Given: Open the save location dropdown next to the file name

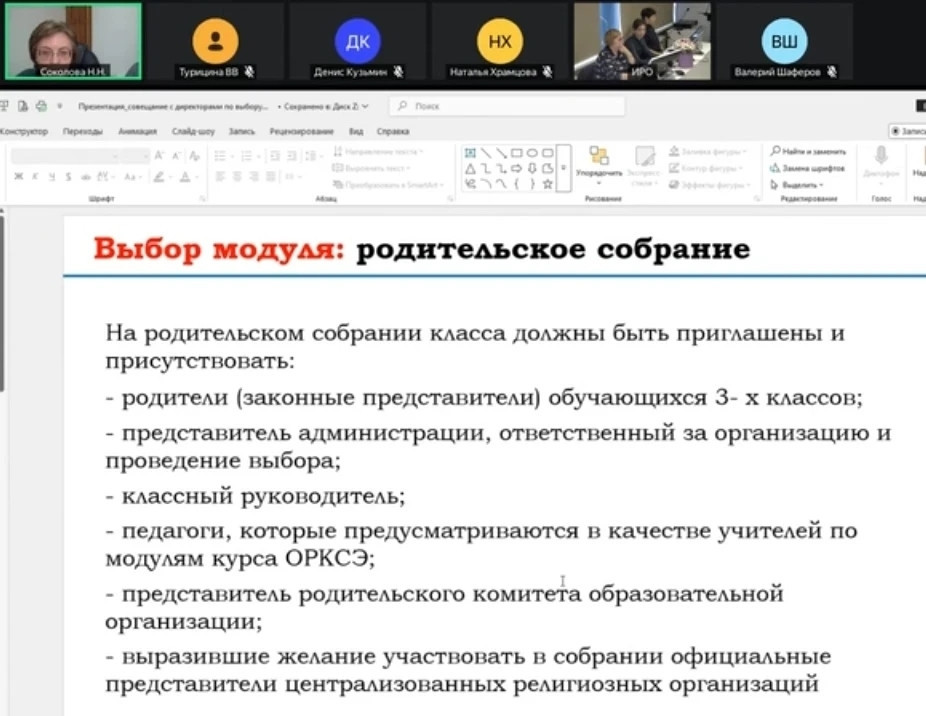Looking at the screenshot, I should pos(365,105).
